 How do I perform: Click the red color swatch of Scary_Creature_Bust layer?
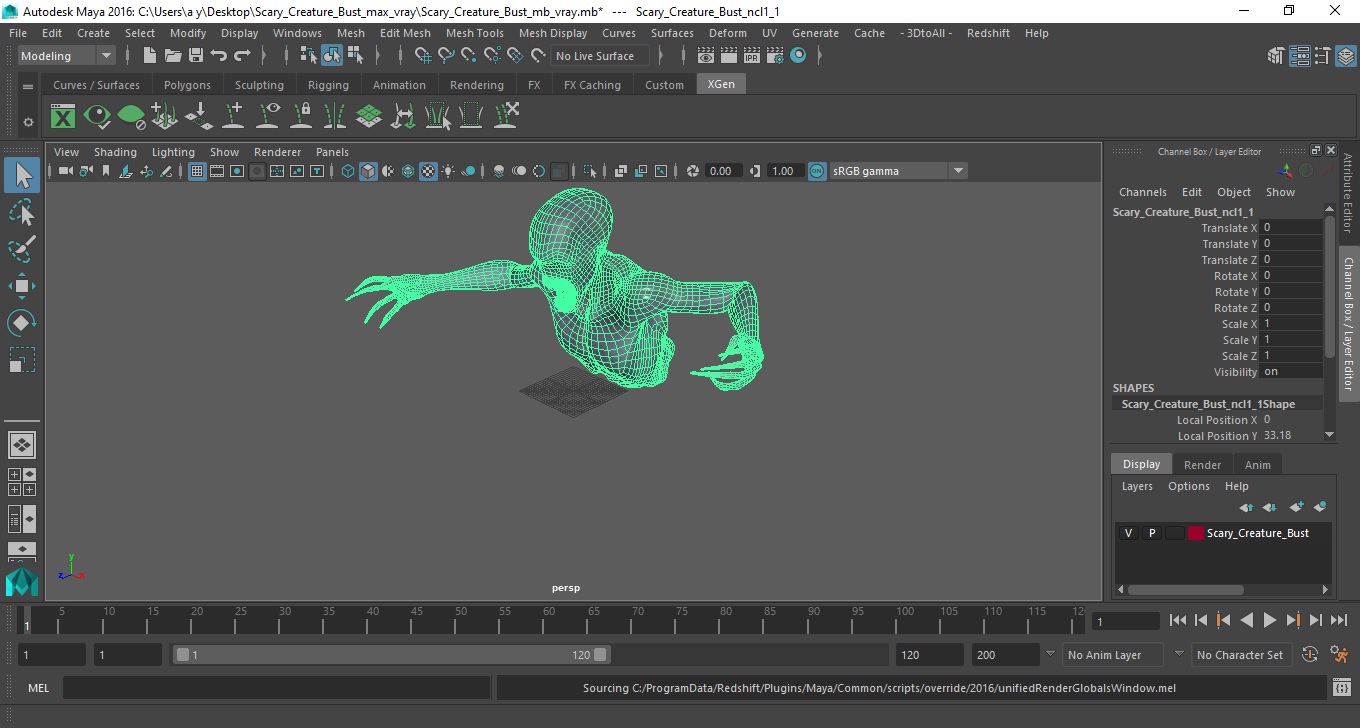coord(1195,533)
